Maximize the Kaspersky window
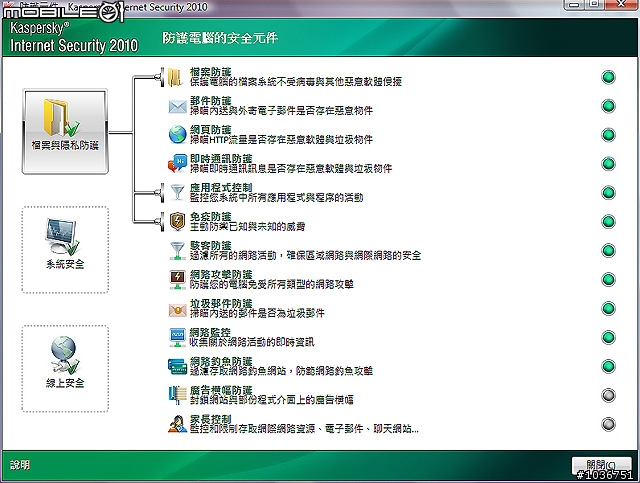640x483 pixels. coord(594,4)
